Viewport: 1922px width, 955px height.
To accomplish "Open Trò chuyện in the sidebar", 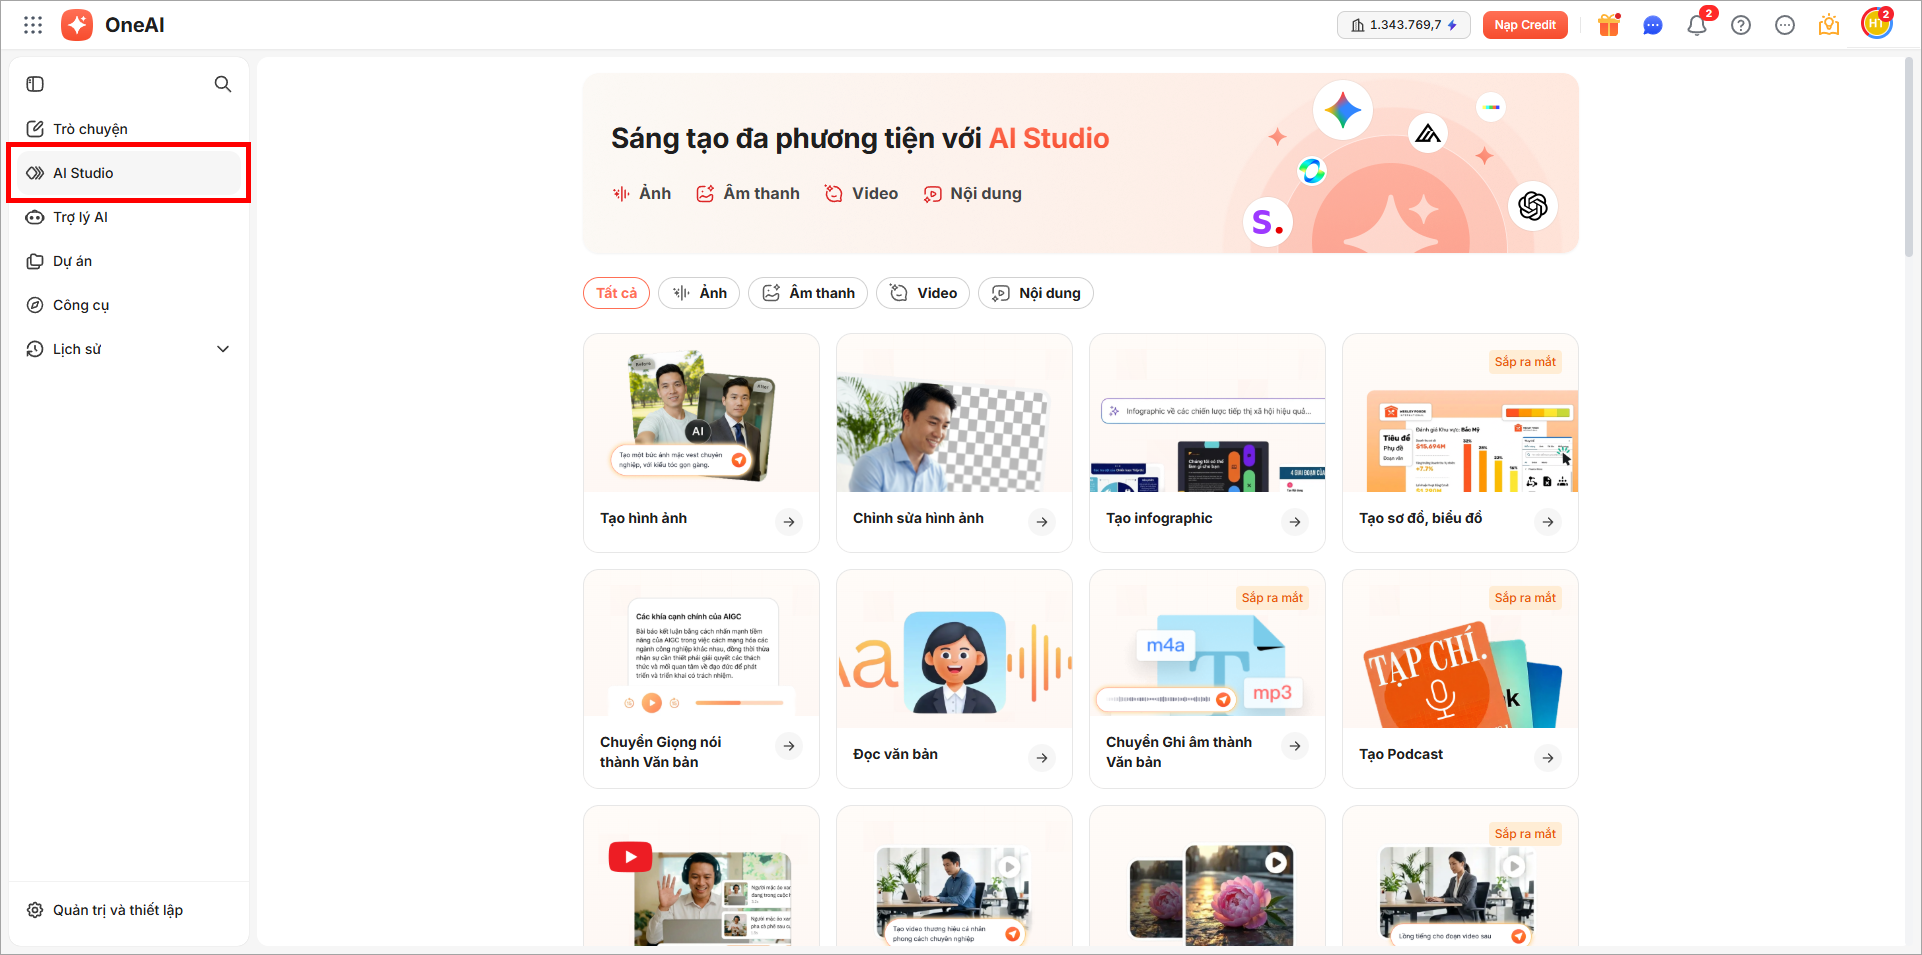I will click(129, 129).
